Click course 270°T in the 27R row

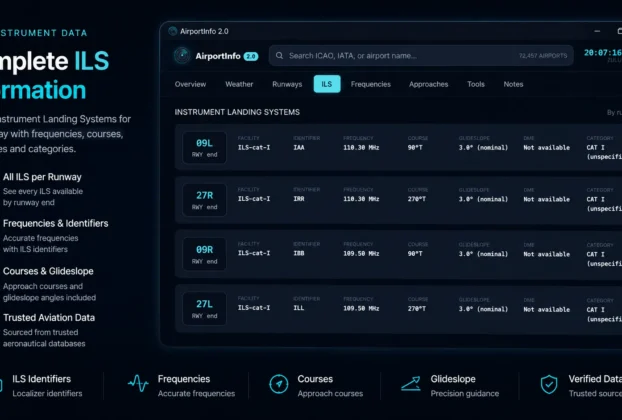pyautogui.click(x=417, y=199)
